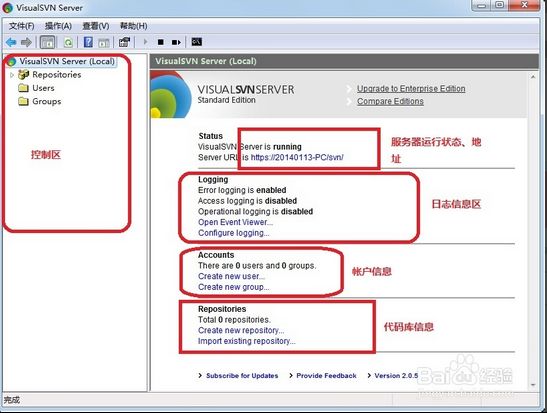The image size is (547, 413).
Task: Start the server with the play icon
Action: pos(145,42)
